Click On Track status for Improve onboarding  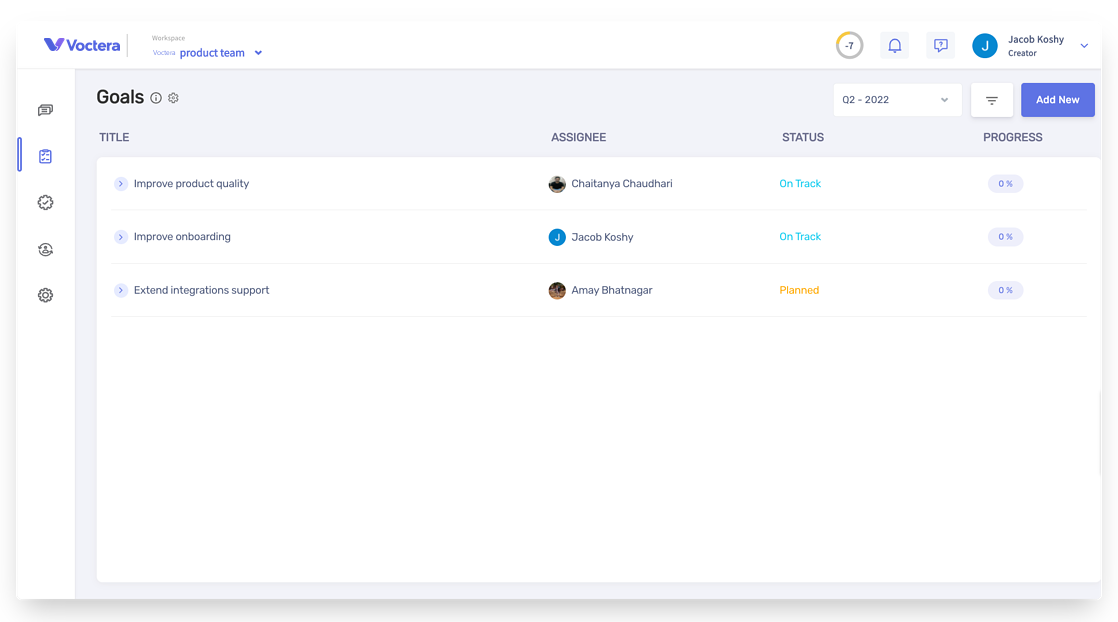point(800,237)
